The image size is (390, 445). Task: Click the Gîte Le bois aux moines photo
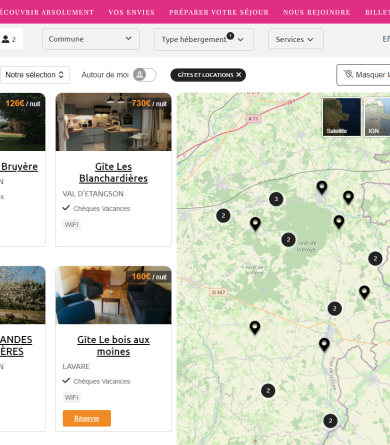pyautogui.click(x=113, y=295)
